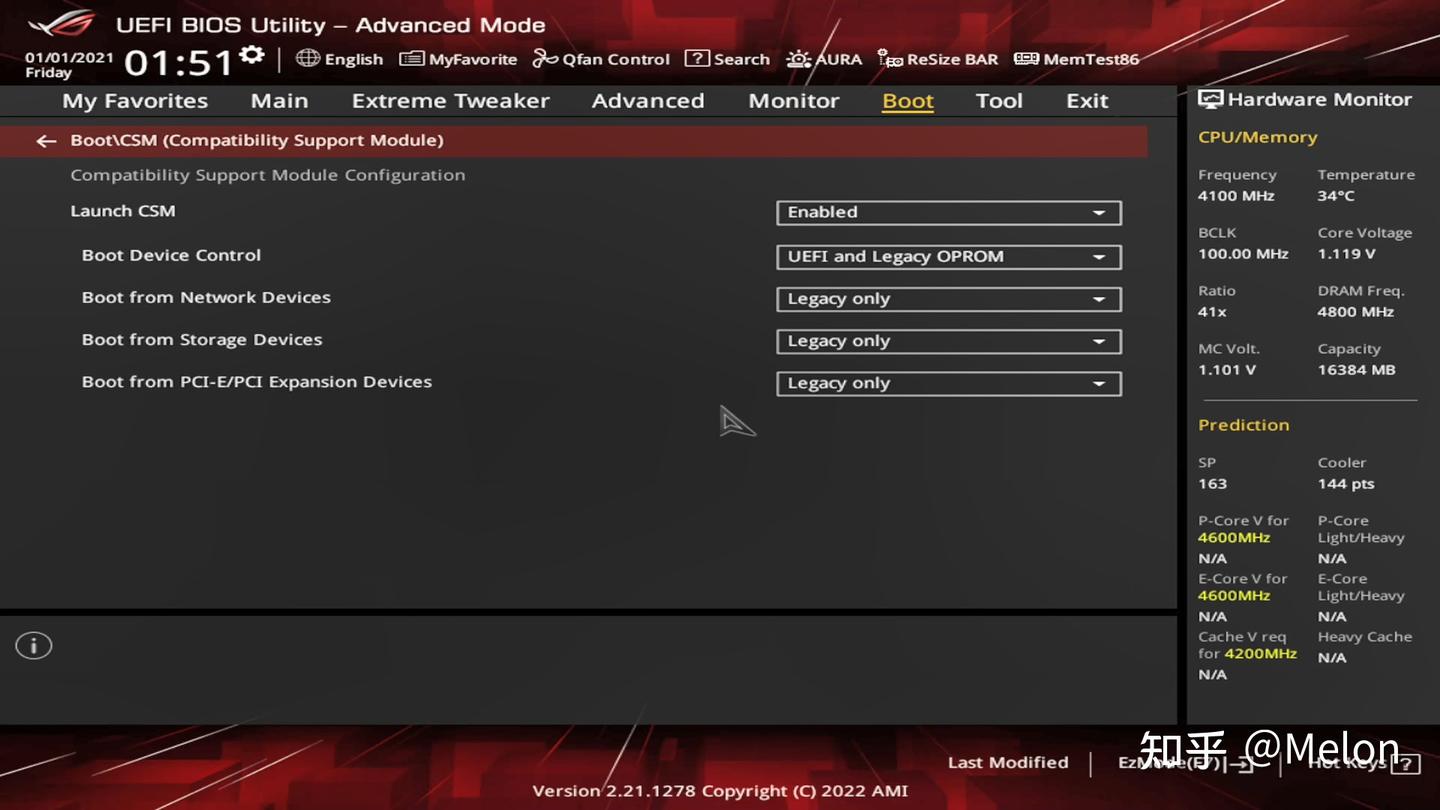Go back using the breadcrumb arrow

[46, 141]
